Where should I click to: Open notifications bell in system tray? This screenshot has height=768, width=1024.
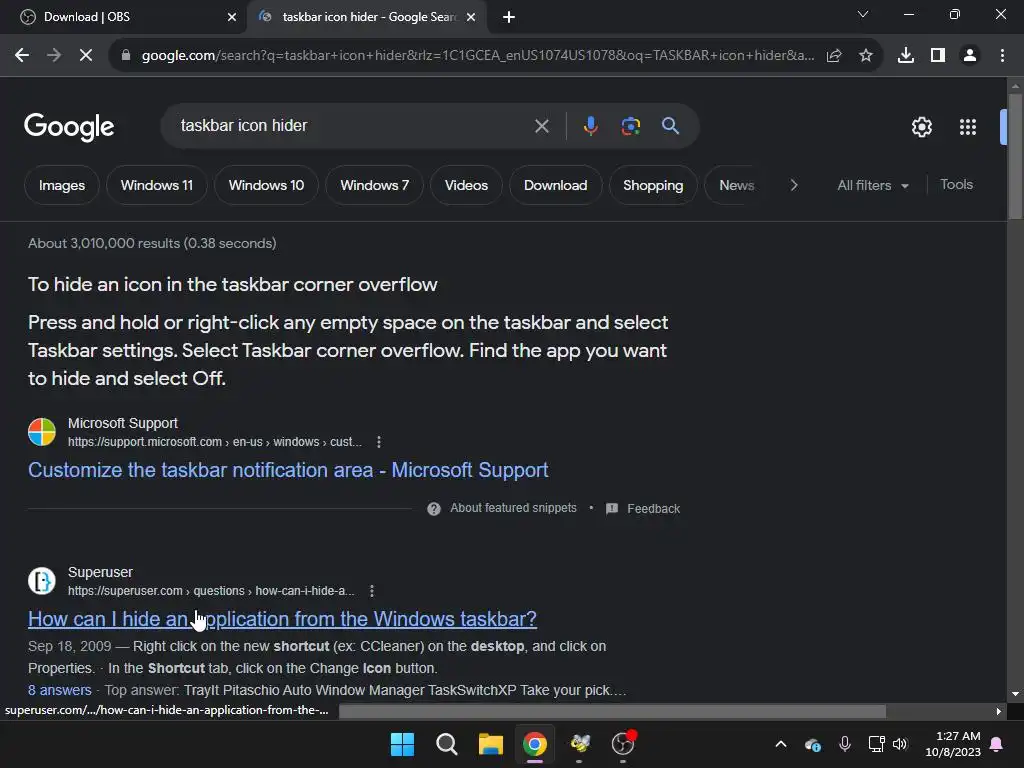997,744
